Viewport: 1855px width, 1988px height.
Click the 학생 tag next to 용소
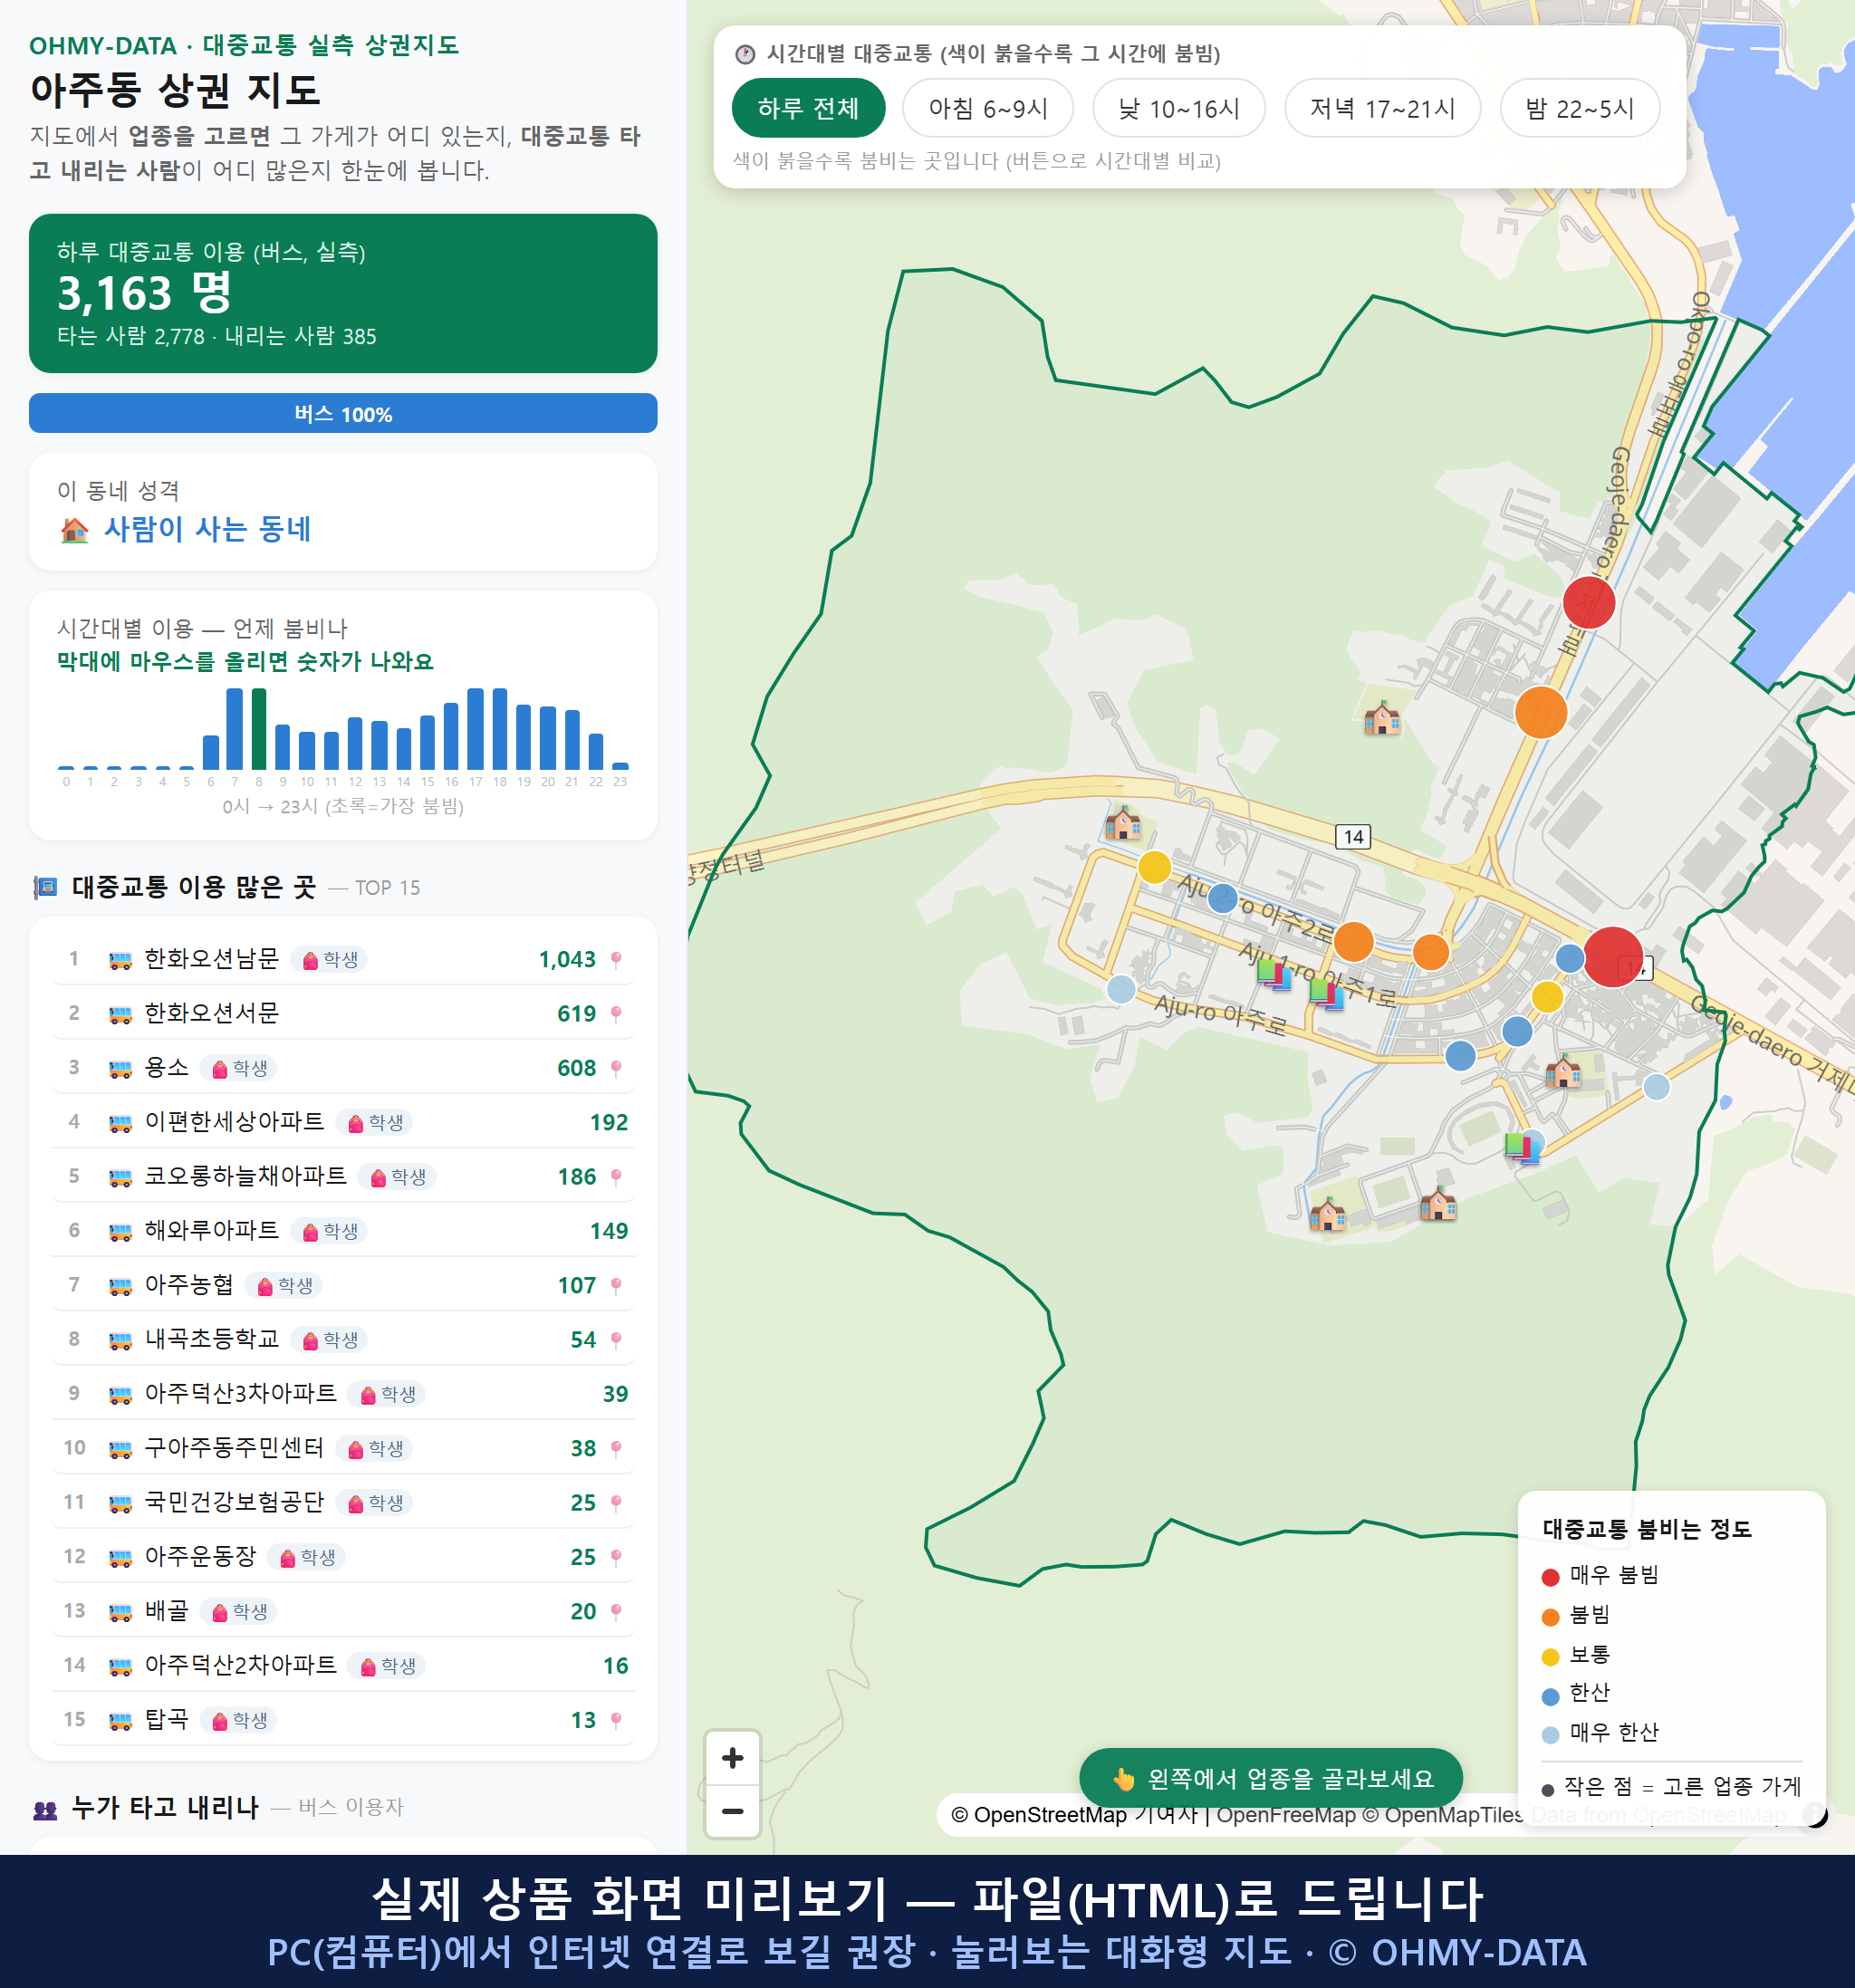239,1068
